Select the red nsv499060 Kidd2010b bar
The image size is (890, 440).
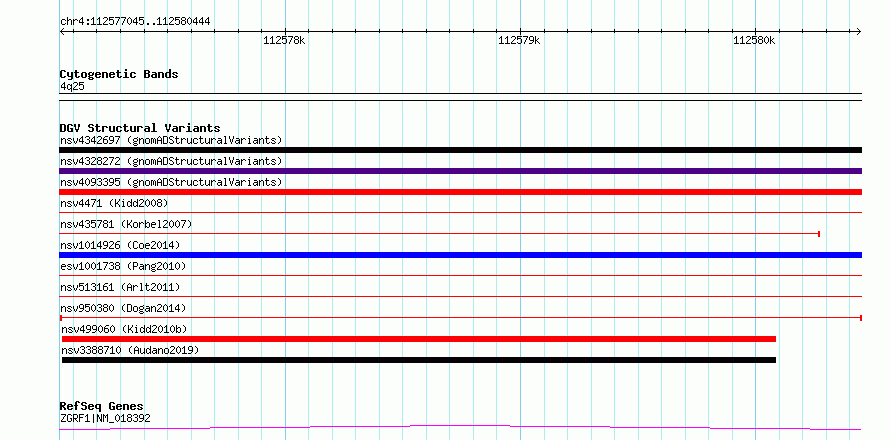tap(419, 339)
